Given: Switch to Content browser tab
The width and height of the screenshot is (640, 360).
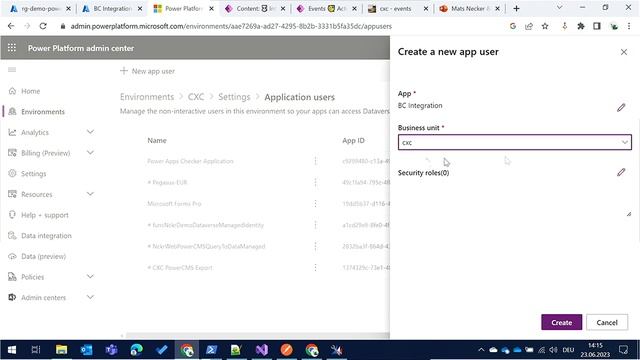Looking at the screenshot, I should tap(255, 9).
